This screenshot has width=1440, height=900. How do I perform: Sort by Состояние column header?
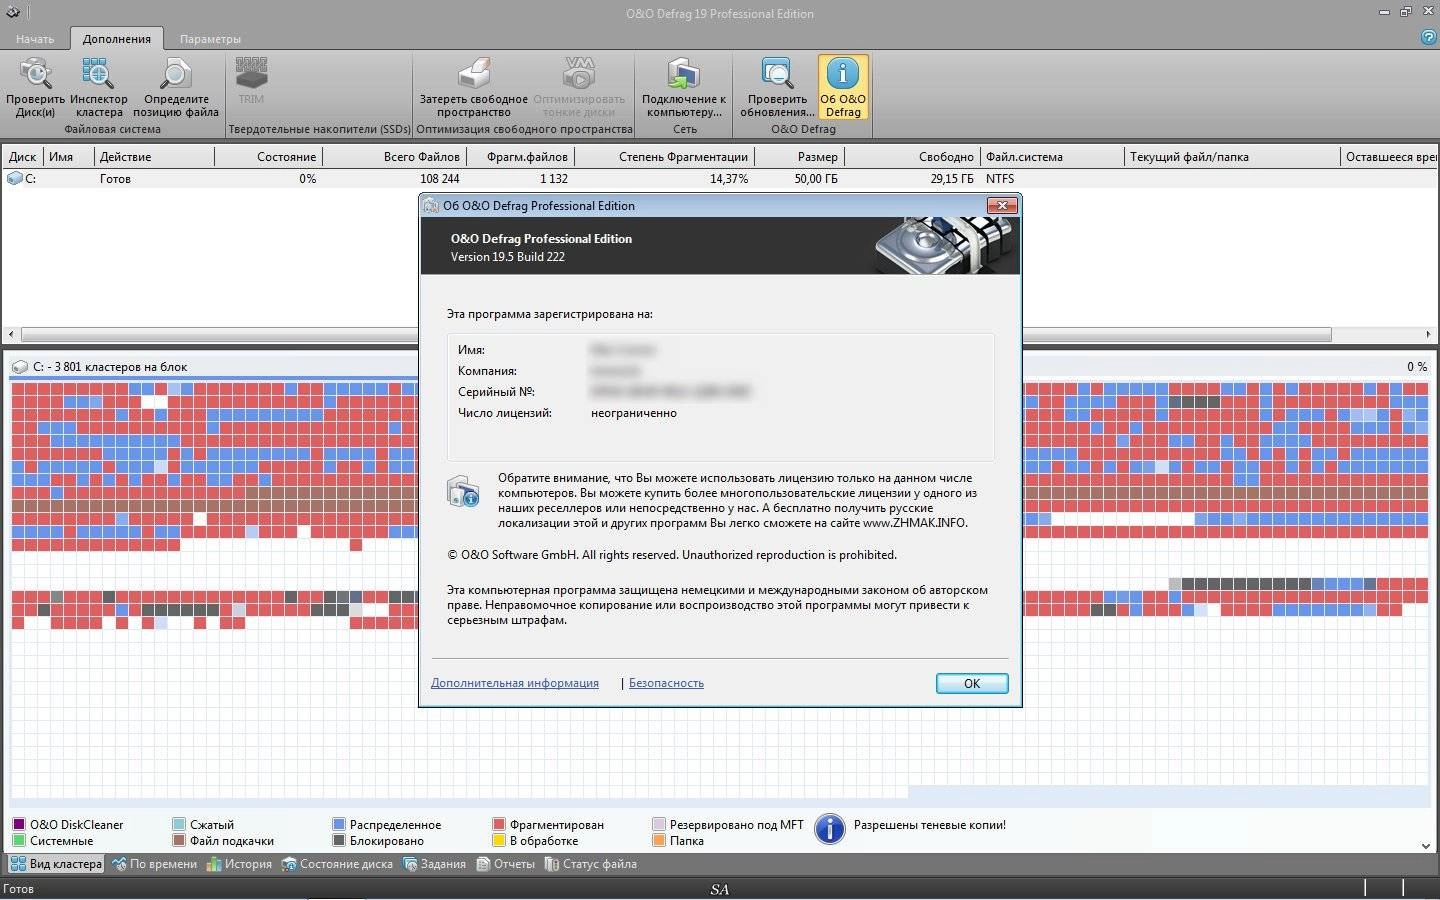pos(268,157)
